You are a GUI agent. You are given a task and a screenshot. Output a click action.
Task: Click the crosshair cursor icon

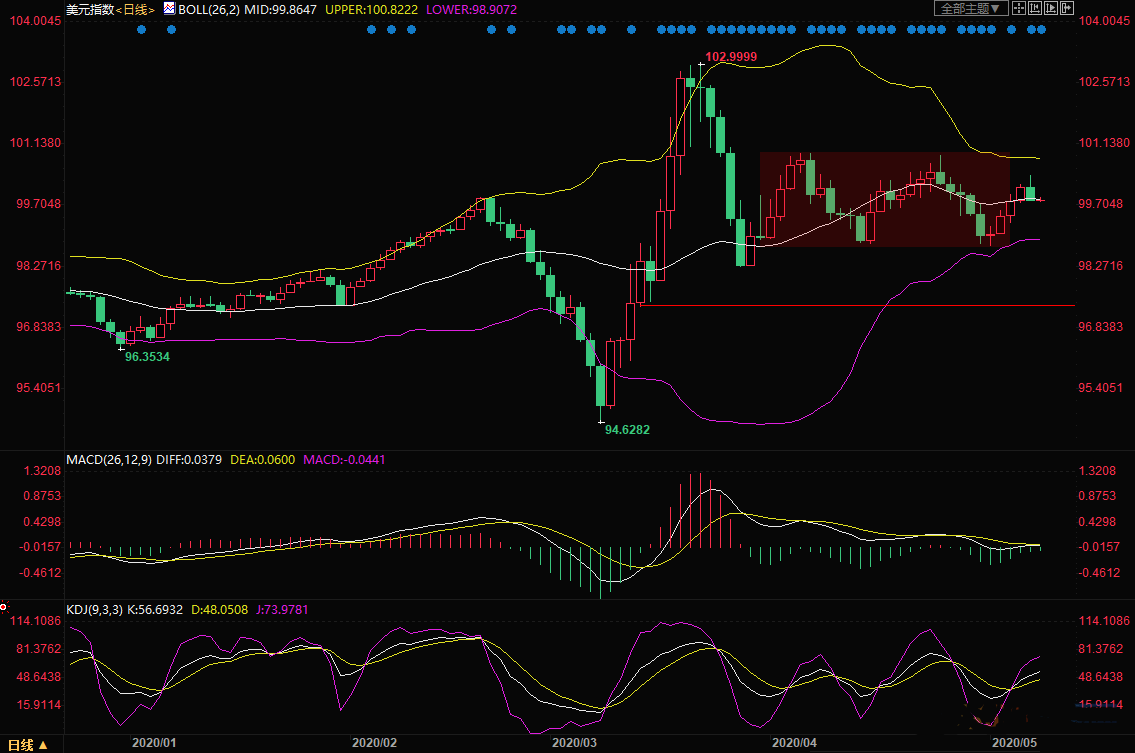pyautogui.click(x=1019, y=8)
